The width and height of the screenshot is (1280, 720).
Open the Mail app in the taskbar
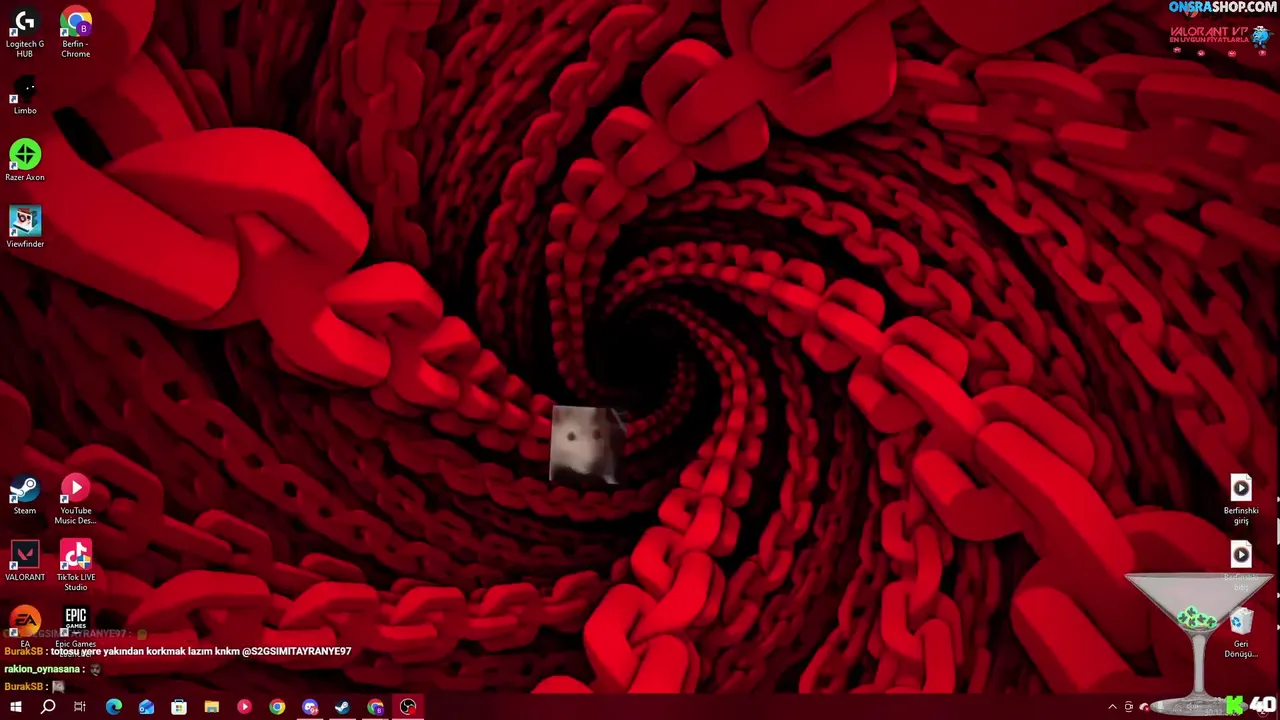click(146, 707)
